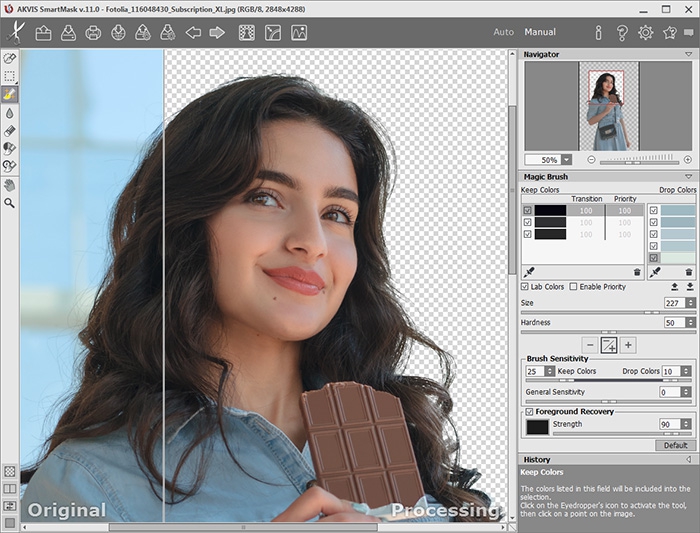Click the Foreground Recovery color swatch
Screen dimensions: 700x533
pyautogui.click(x=537, y=427)
